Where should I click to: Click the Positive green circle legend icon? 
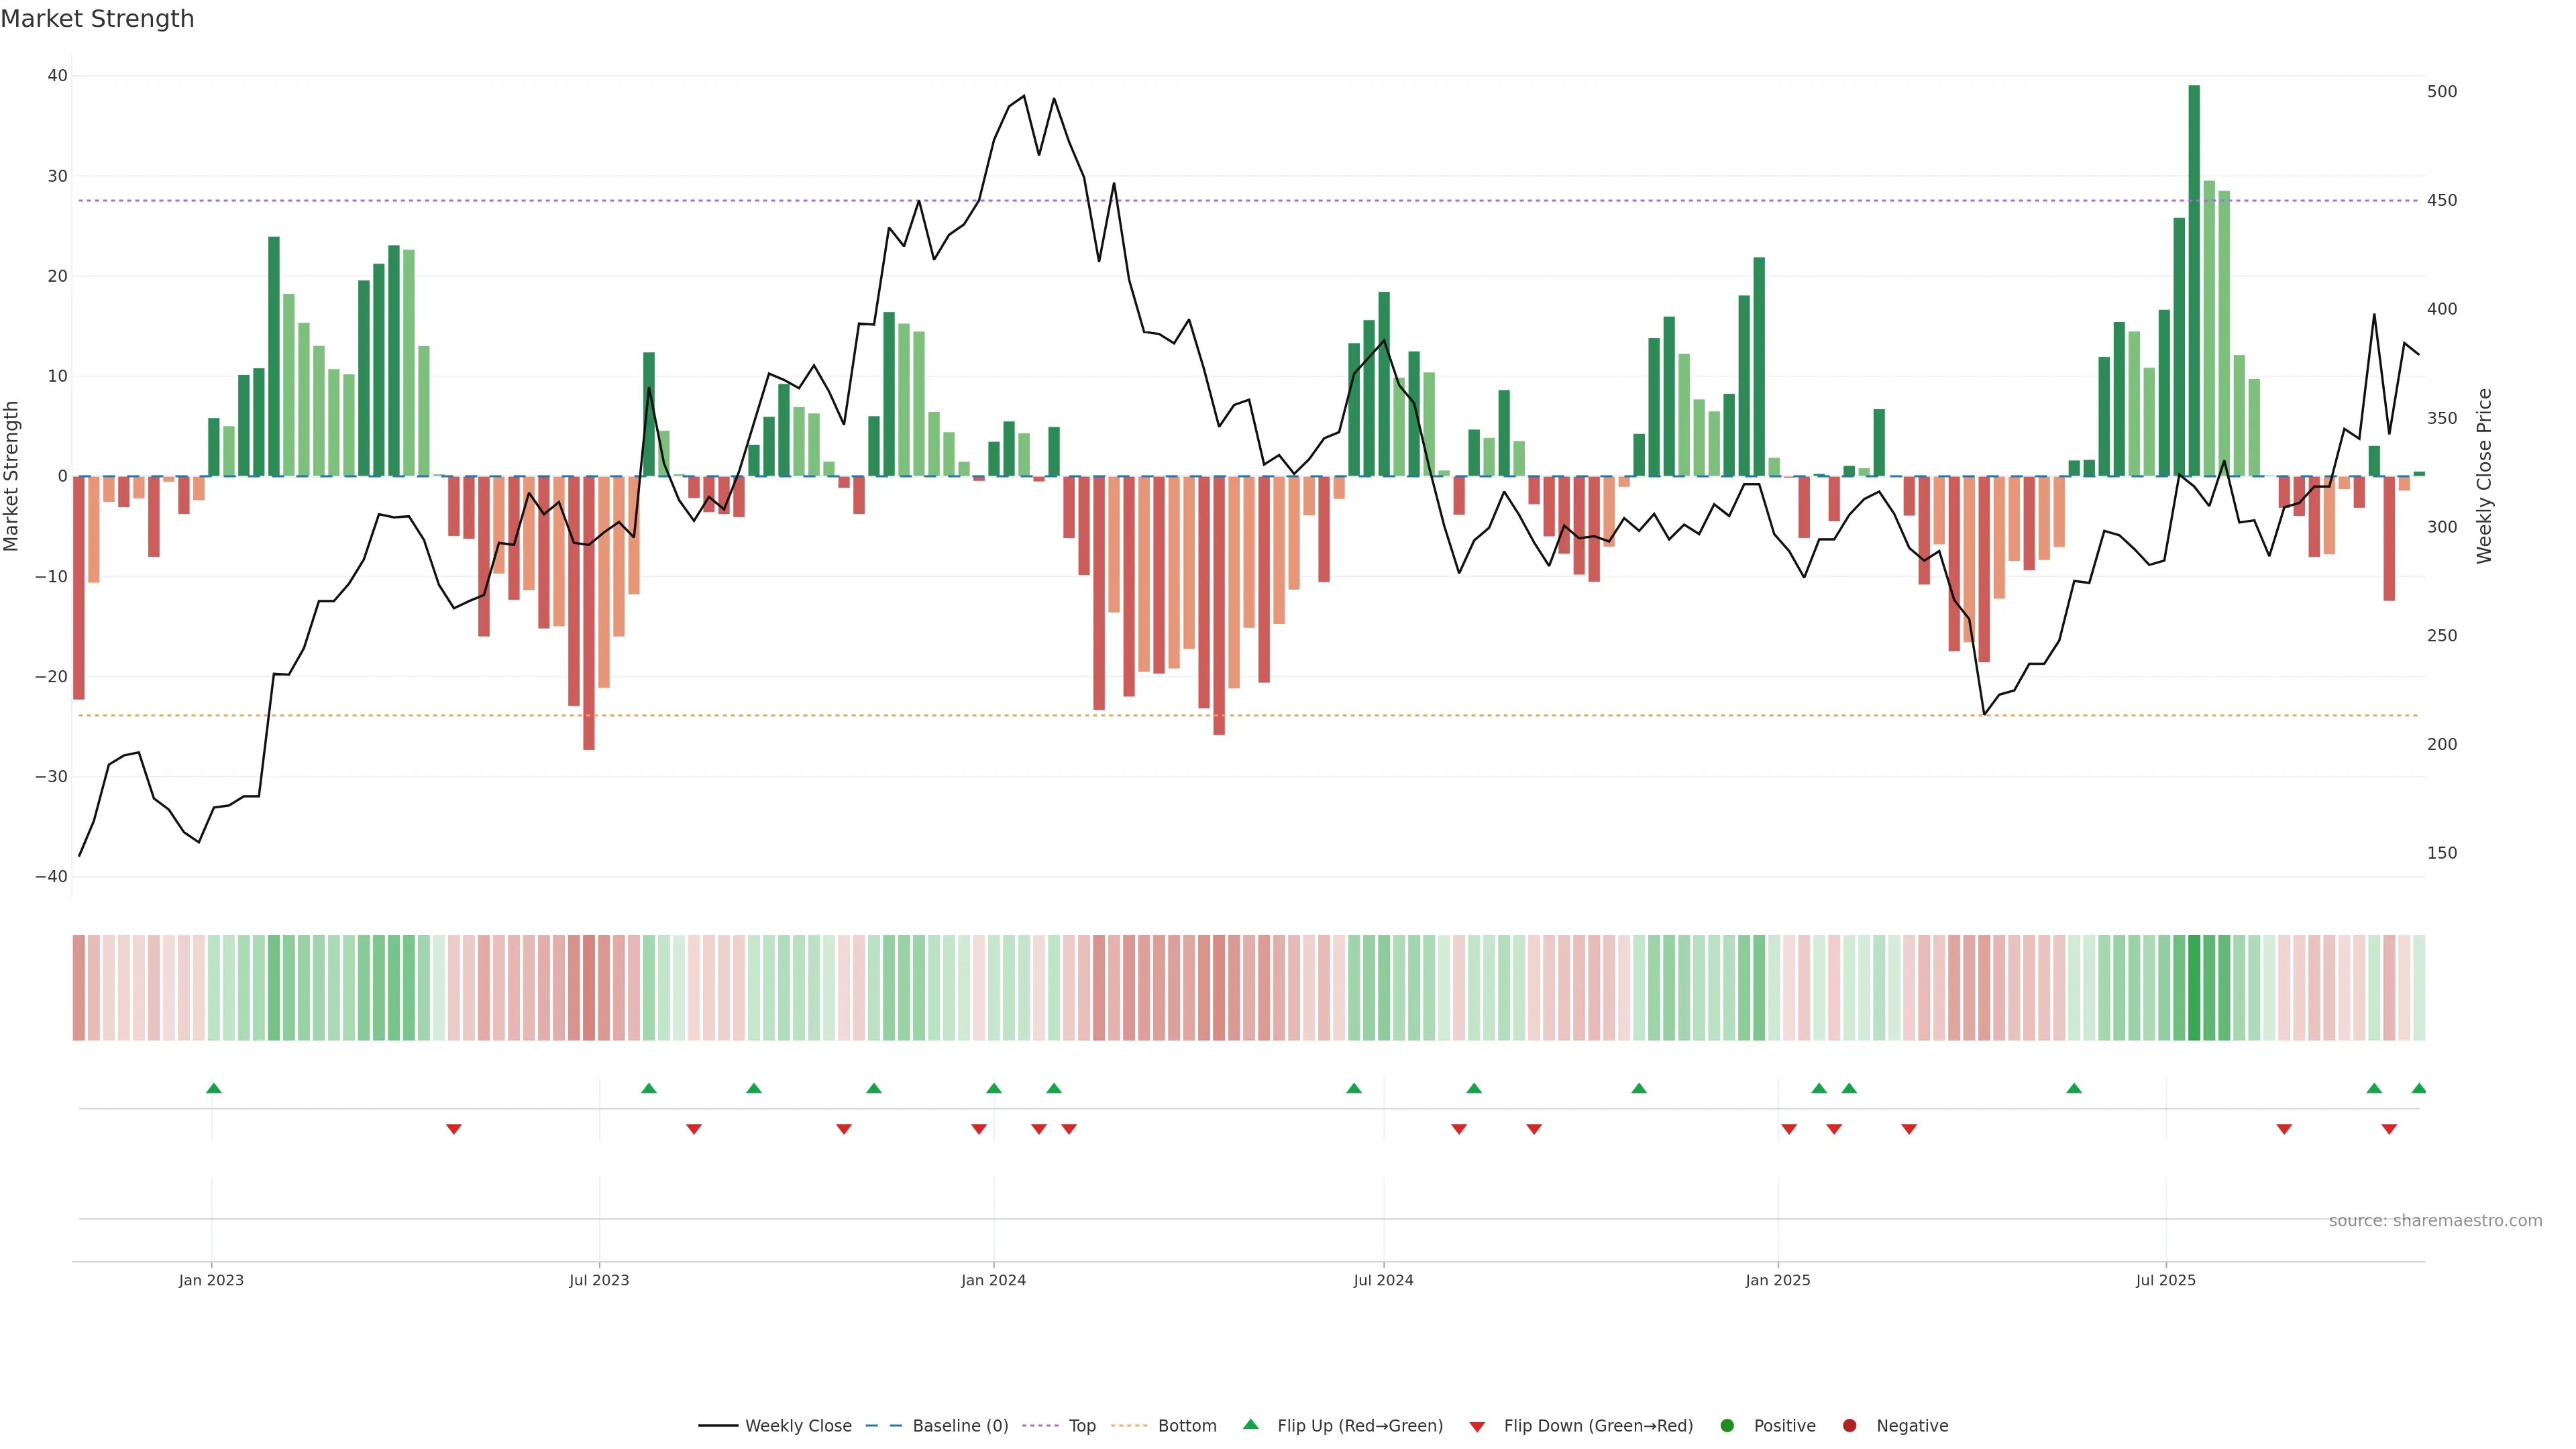click(1727, 1426)
